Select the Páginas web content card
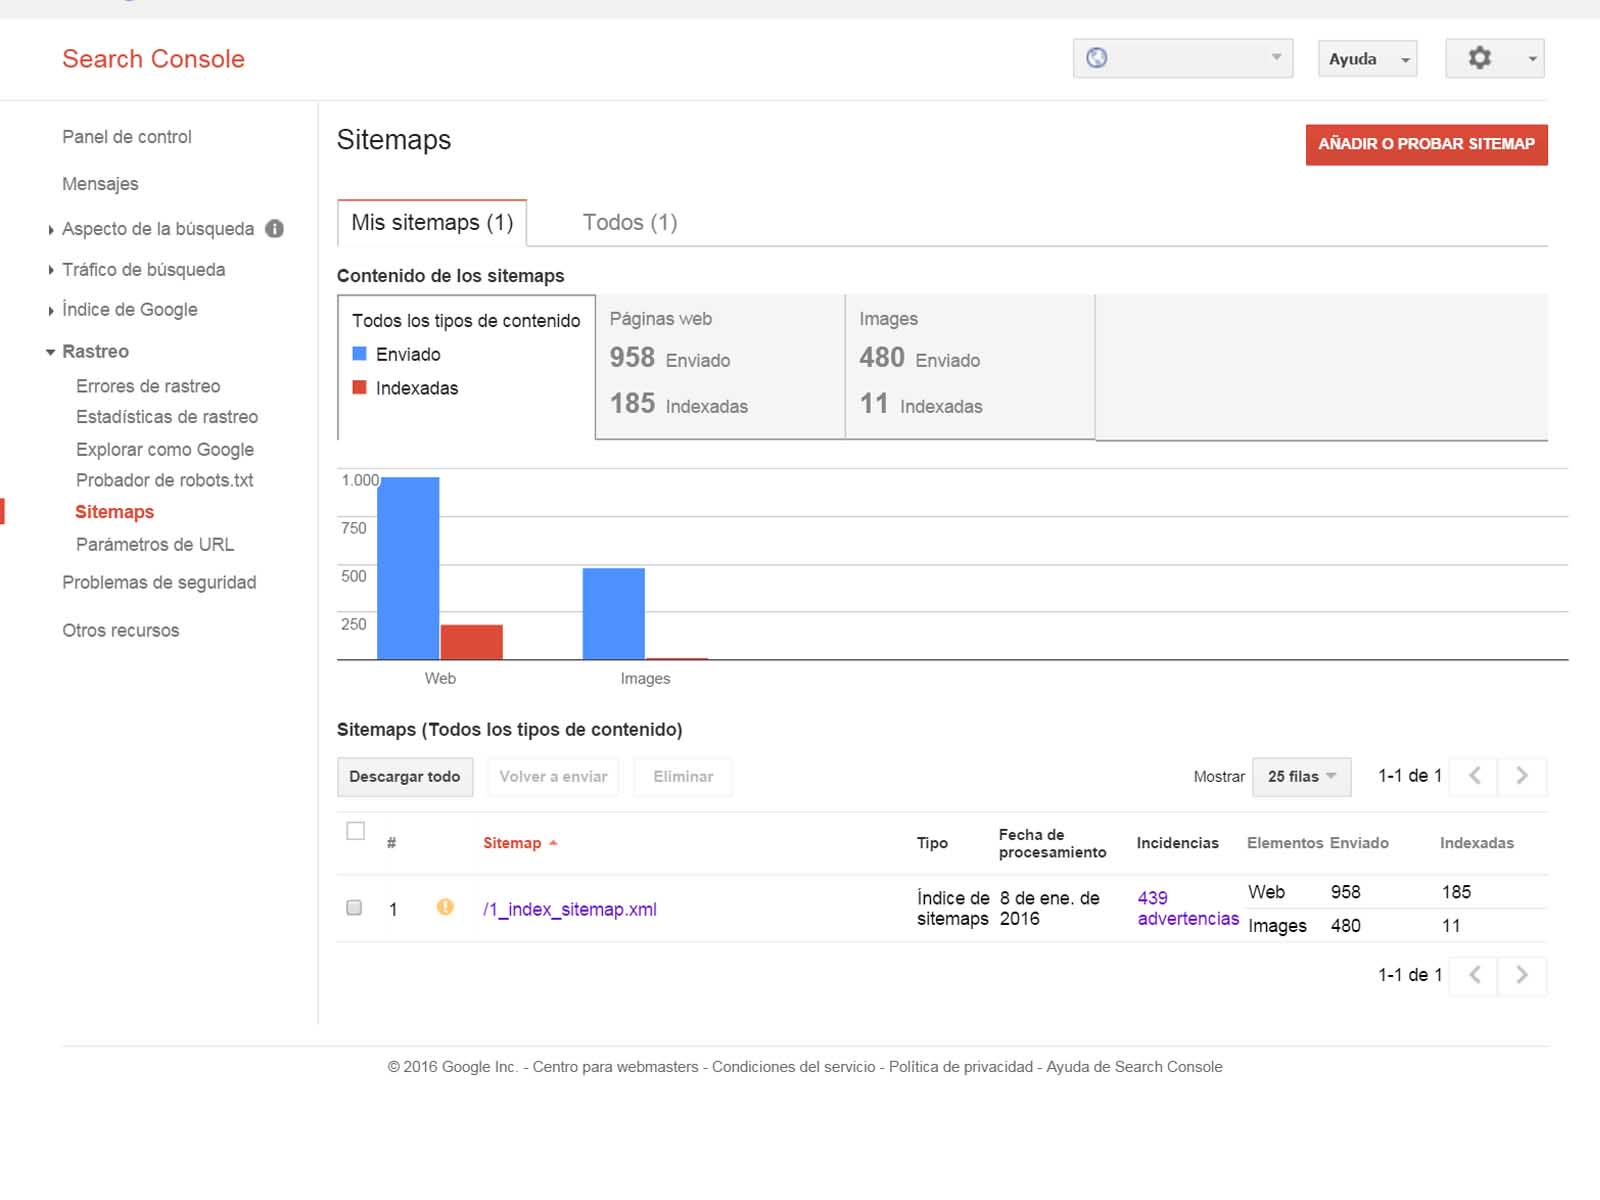This screenshot has height=1200, width=1600. tap(720, 366)
